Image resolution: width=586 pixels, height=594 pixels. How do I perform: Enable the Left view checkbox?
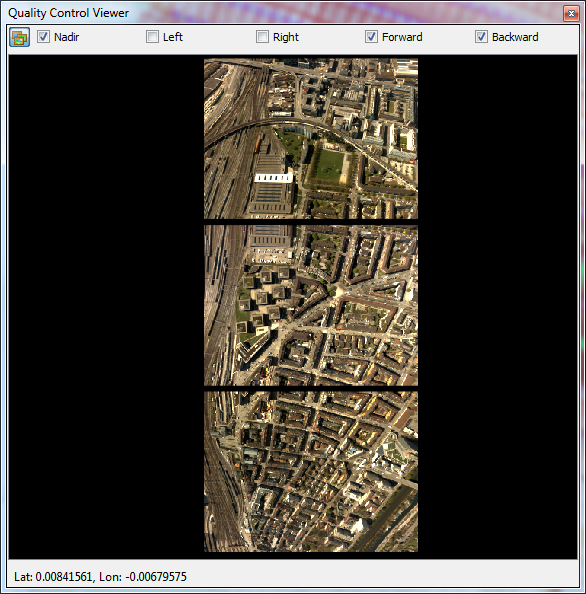tap(152, 37)
